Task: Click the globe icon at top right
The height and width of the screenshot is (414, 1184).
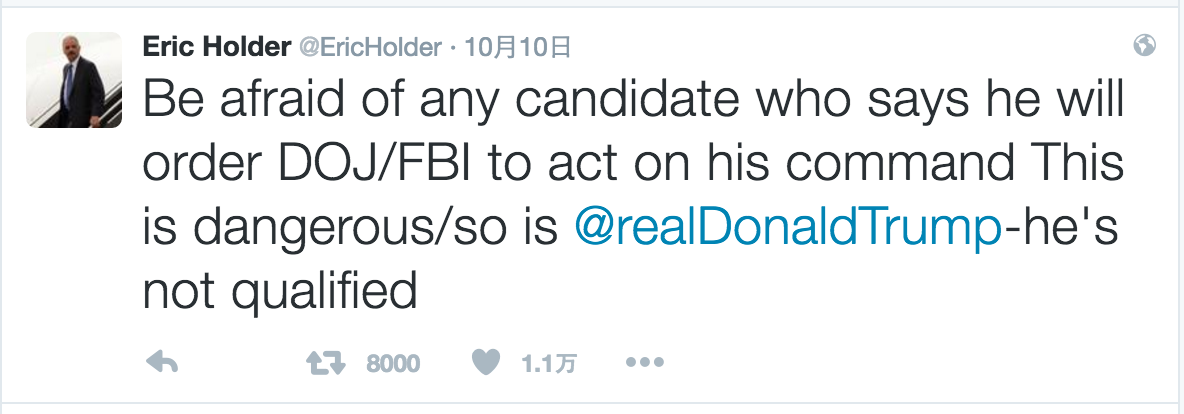Action: pyautogui.click(x=1146, y=46)
